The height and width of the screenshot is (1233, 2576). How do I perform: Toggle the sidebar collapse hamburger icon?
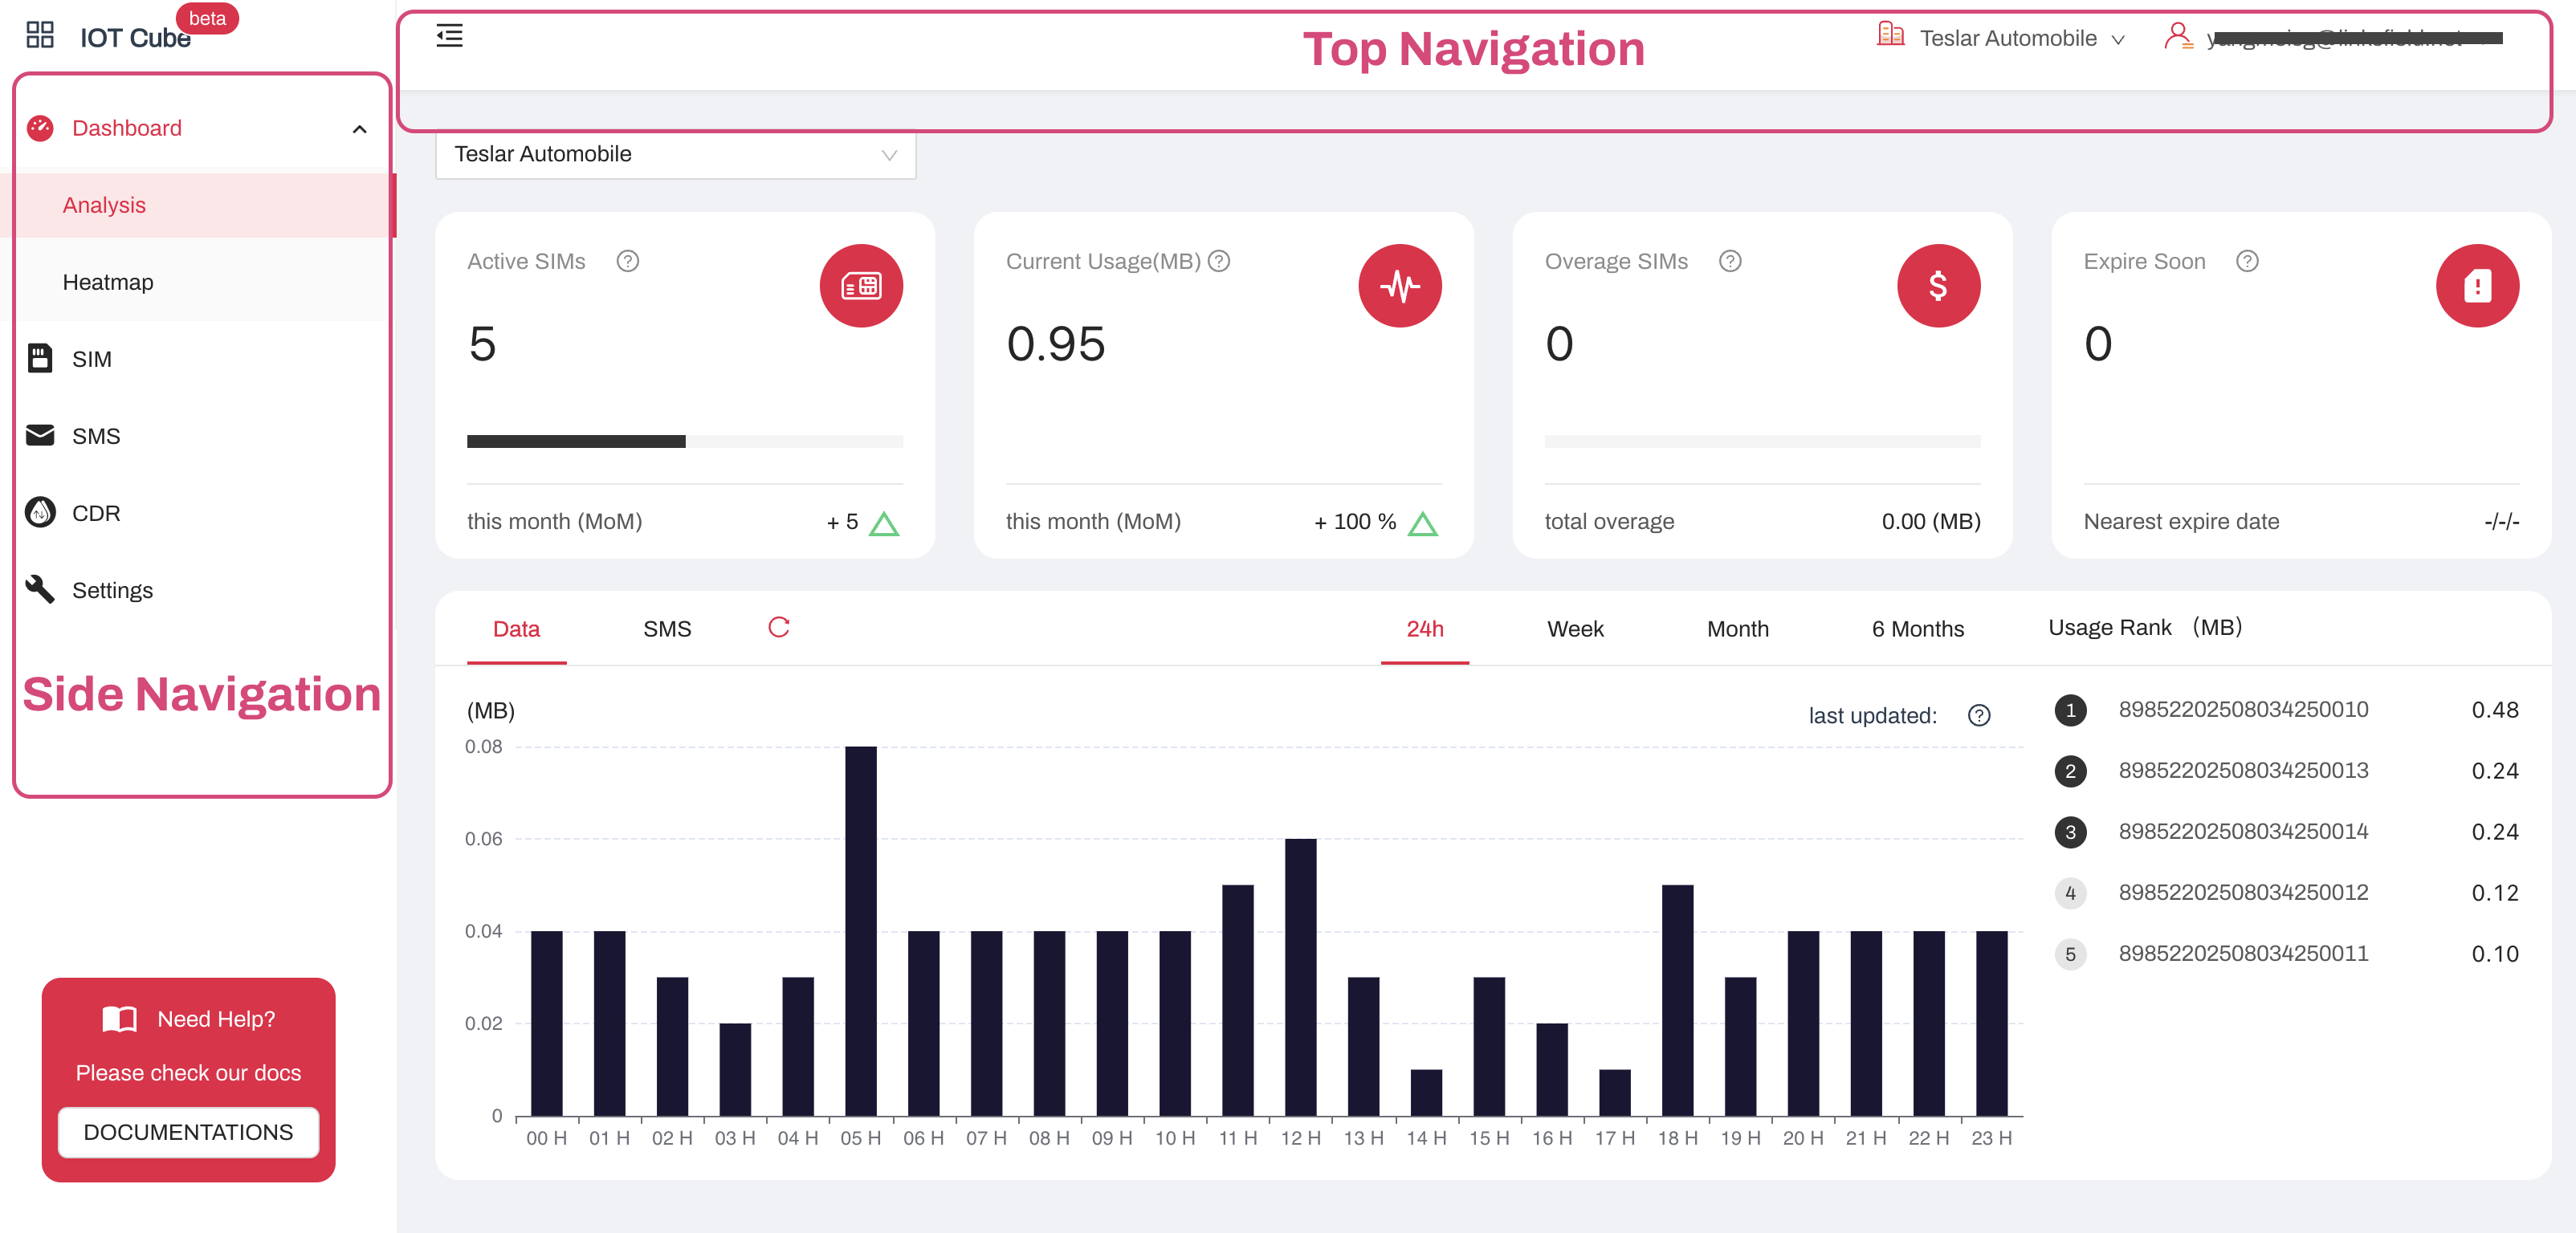tap(450, 36)
